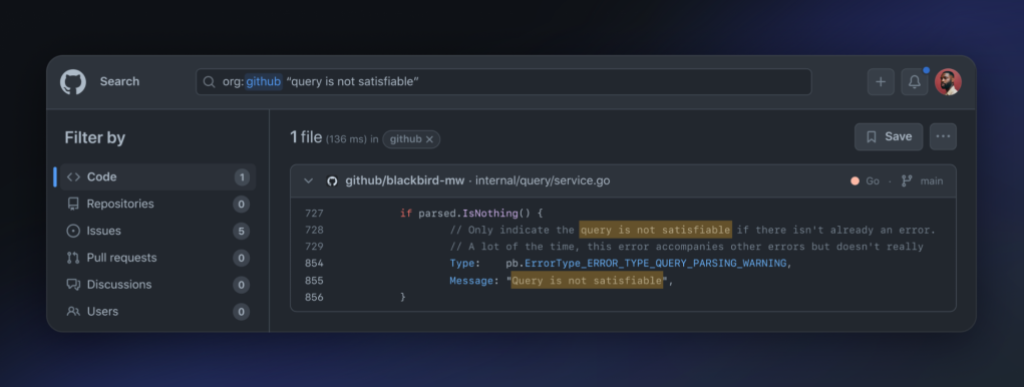Image resolution: width=1024 pixels, height=387 pixels.
Task: Click the Go language label
Action: [872, 181]
